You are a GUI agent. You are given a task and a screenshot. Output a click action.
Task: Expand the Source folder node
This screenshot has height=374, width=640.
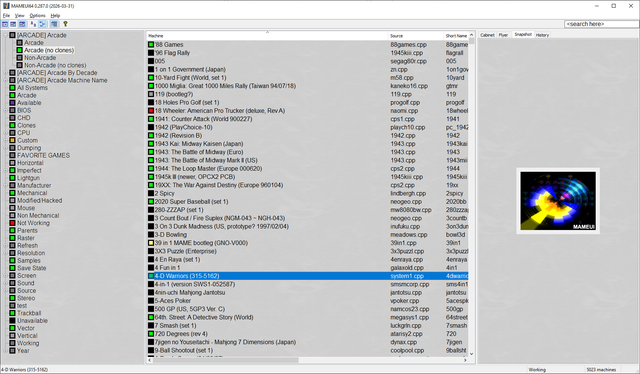(6, 291)
